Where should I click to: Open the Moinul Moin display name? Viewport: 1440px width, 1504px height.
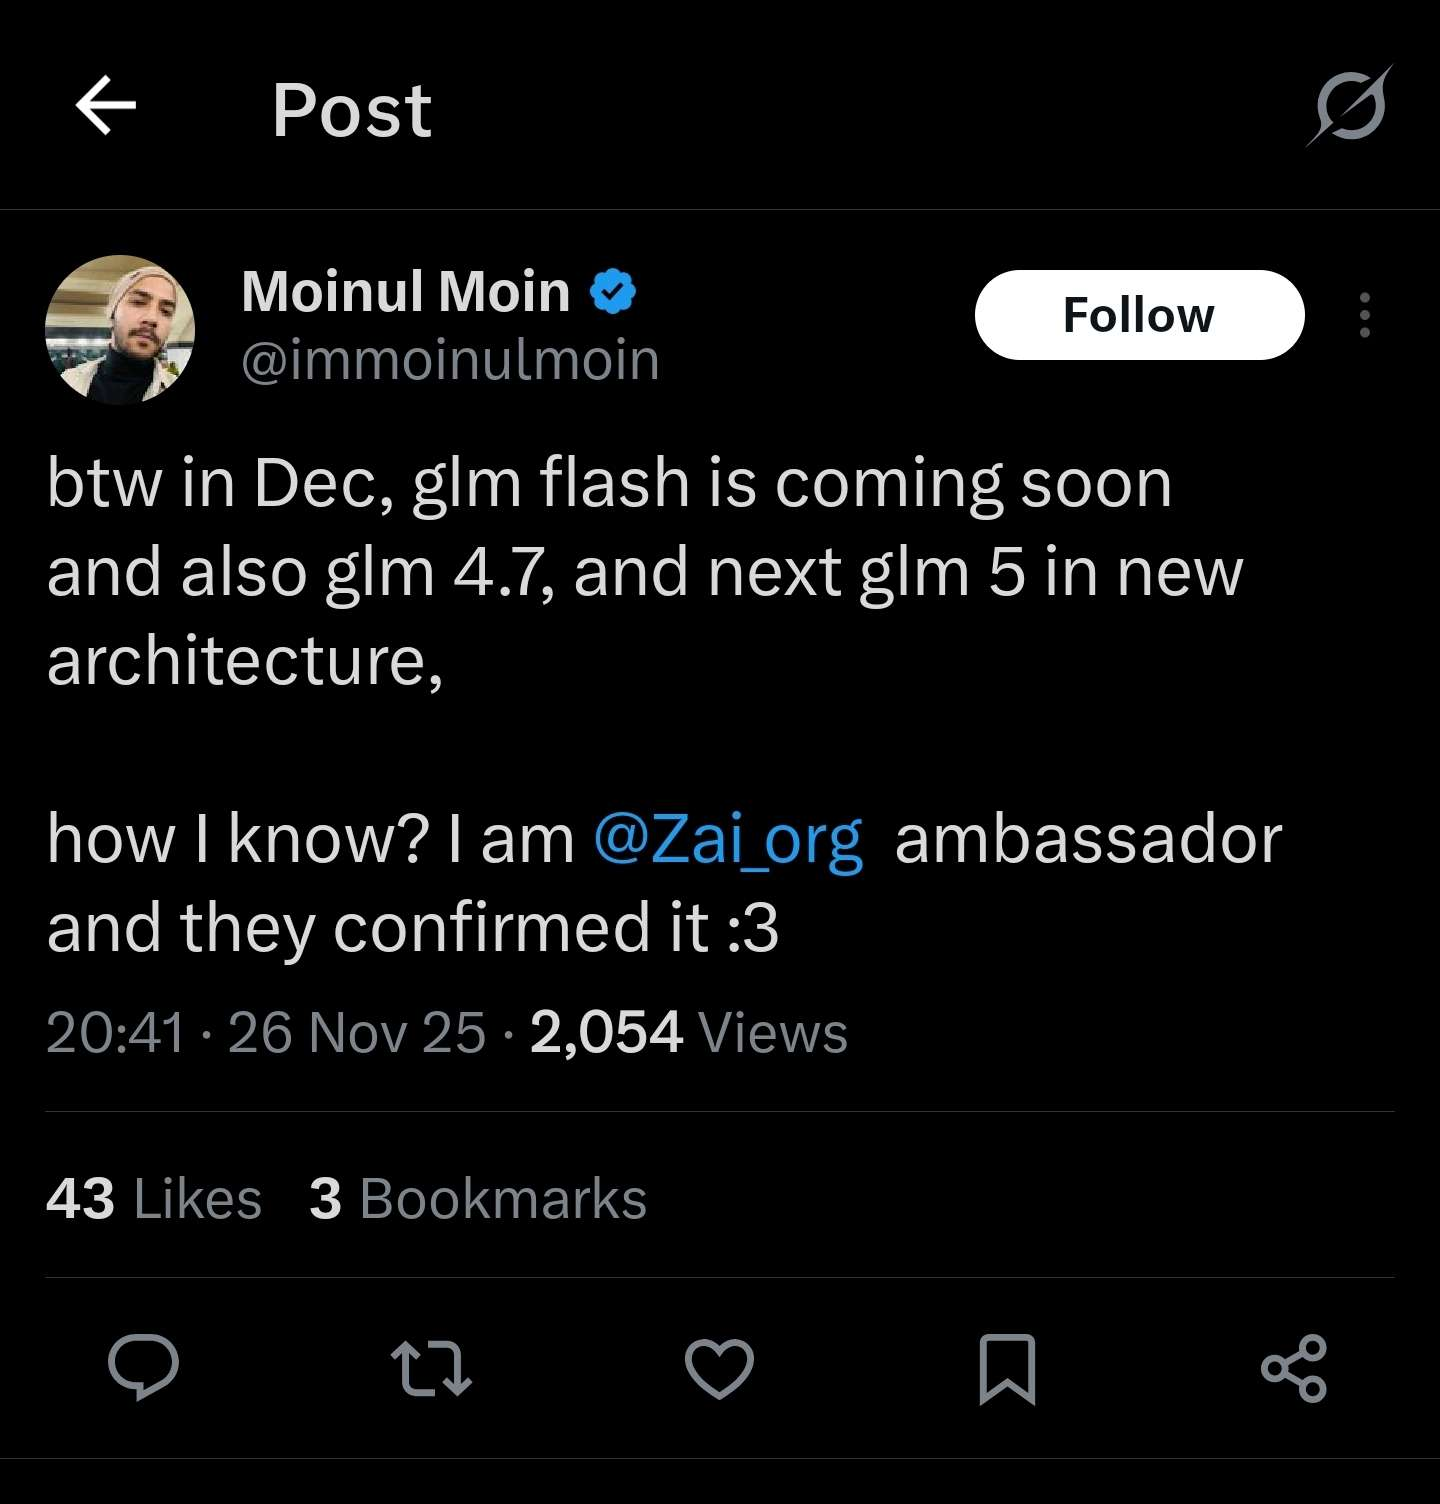(405, 292)
